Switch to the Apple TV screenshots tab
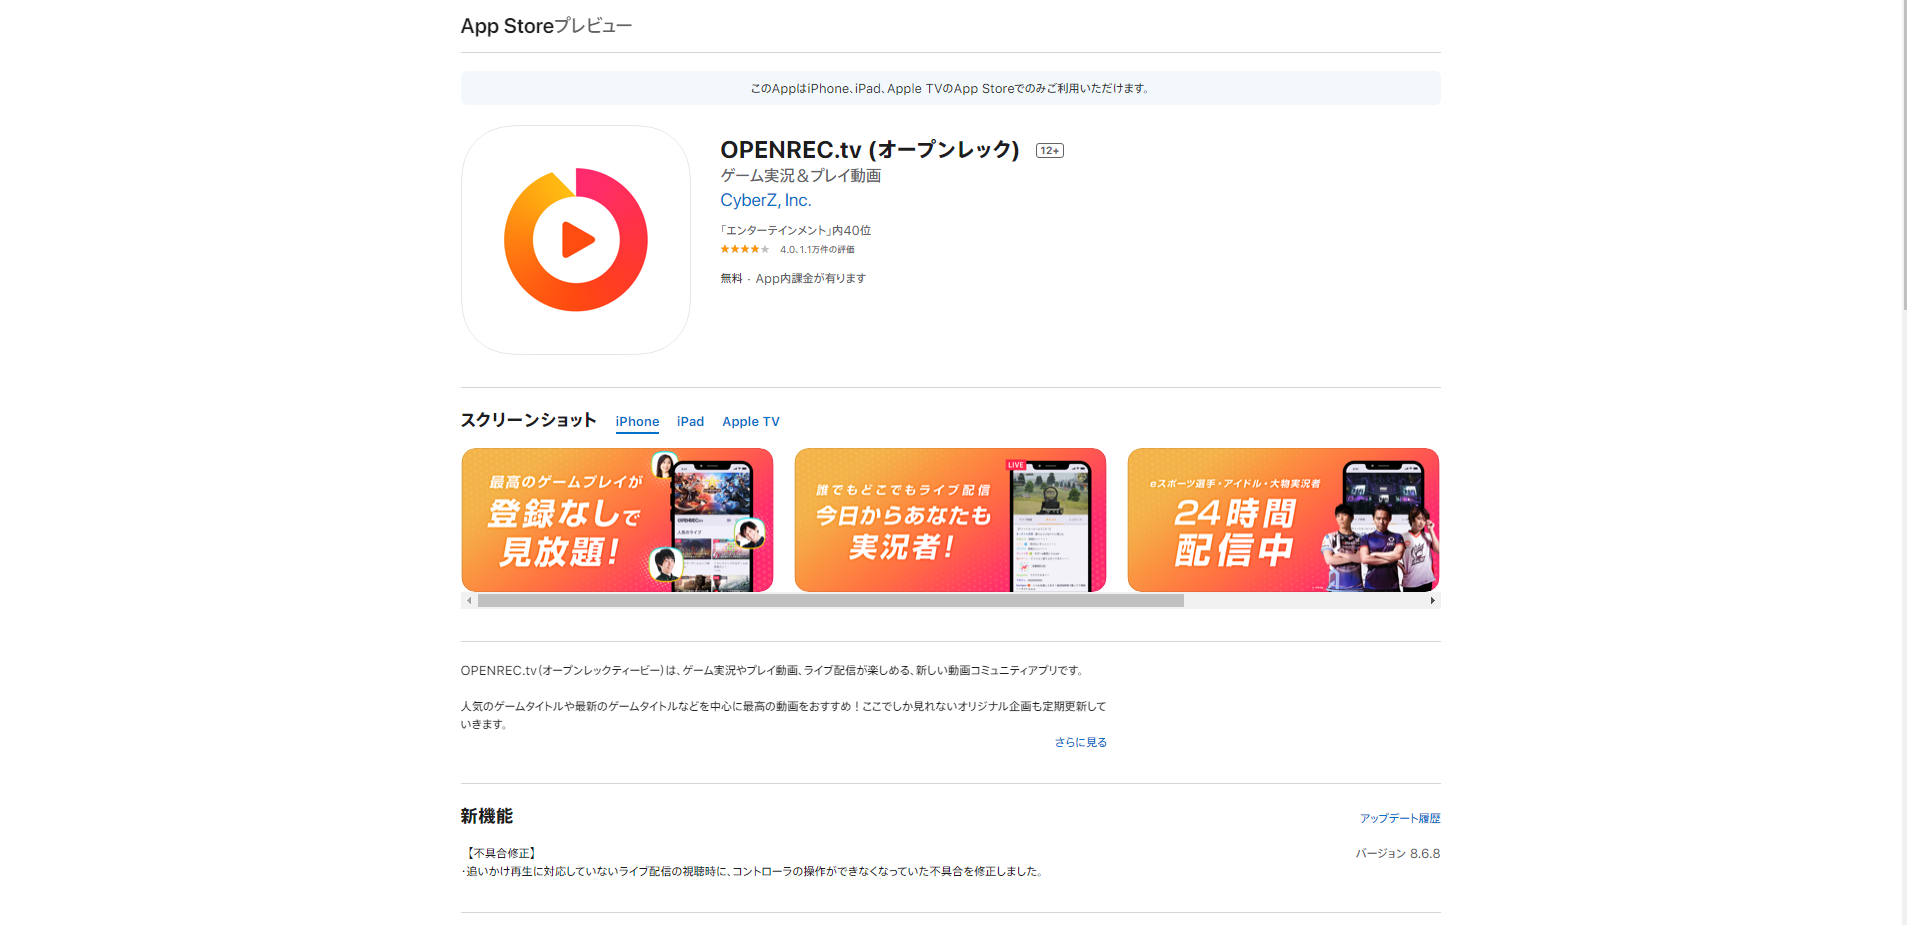 [751, 422]
